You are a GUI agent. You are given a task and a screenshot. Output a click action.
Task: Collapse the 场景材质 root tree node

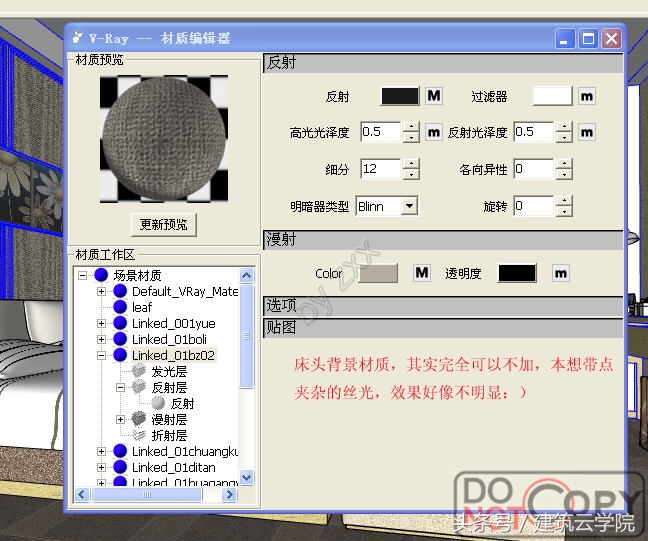tap(83, 275)
